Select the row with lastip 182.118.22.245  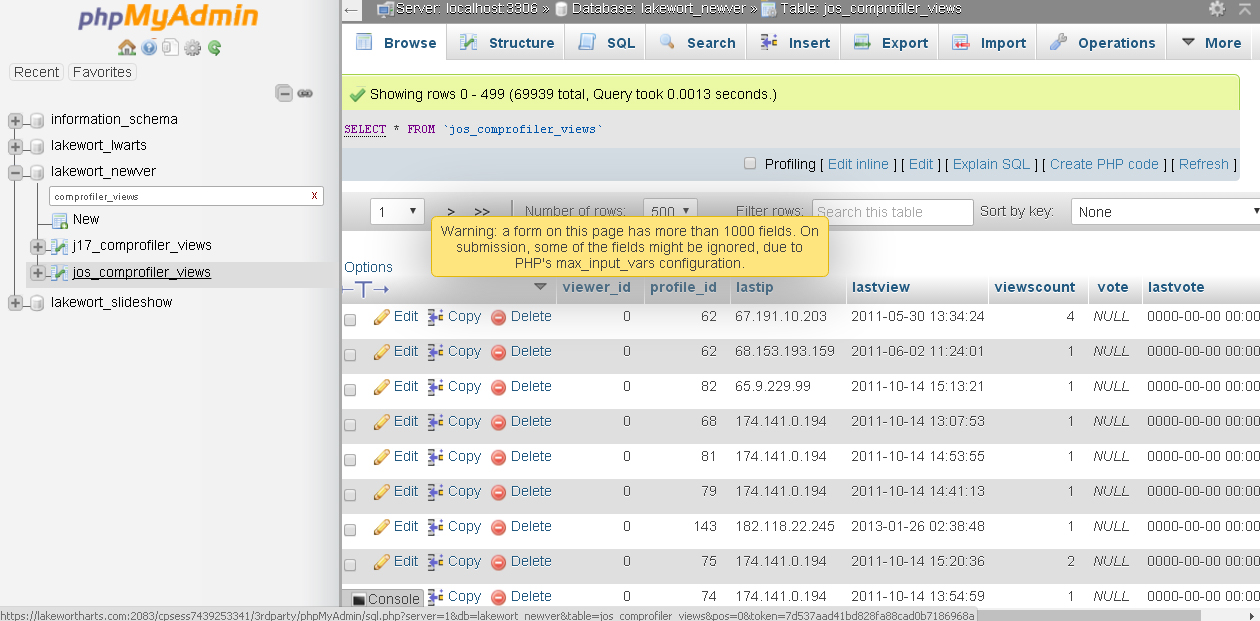click(350, 530)
